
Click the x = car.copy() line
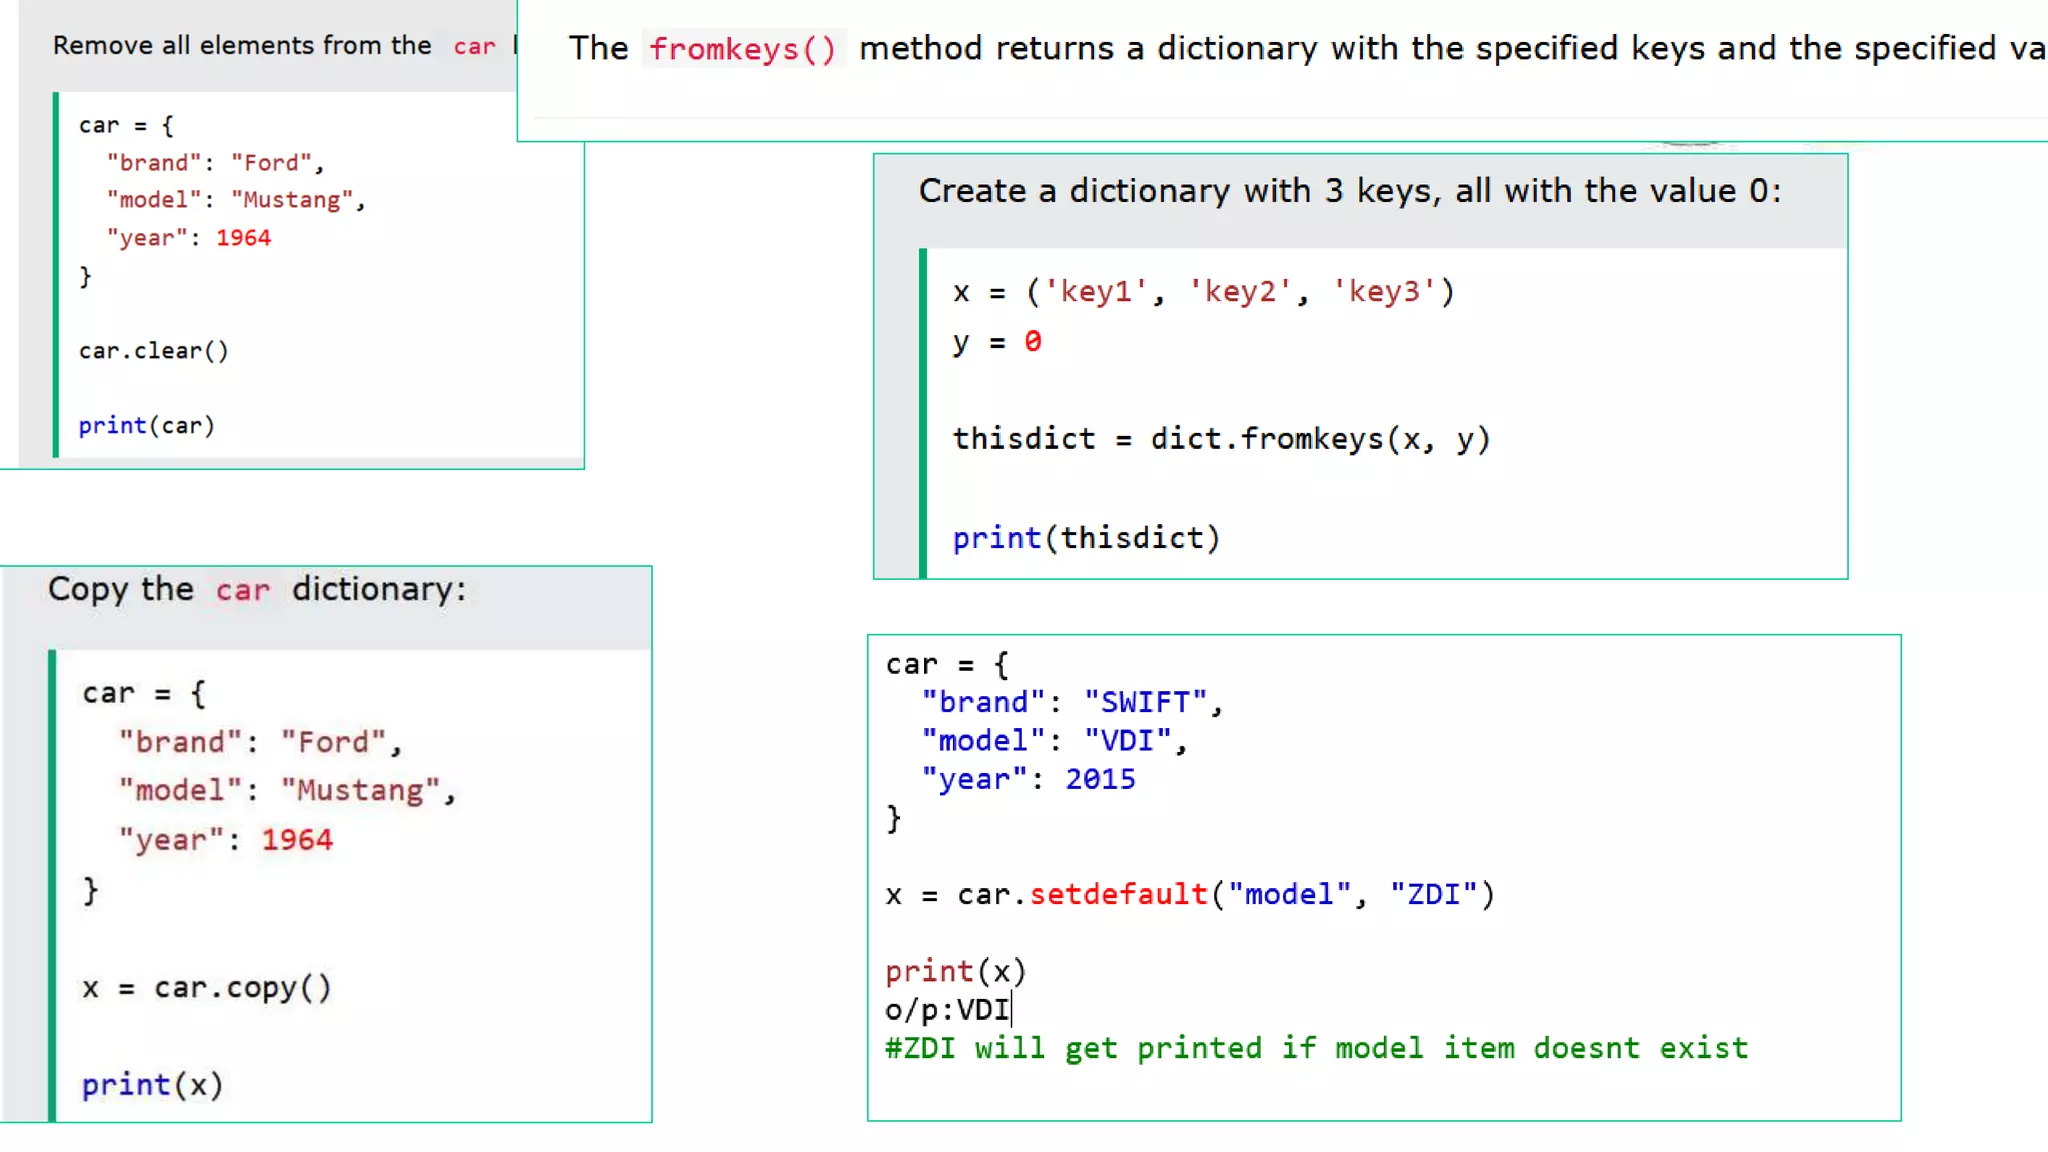206,988
